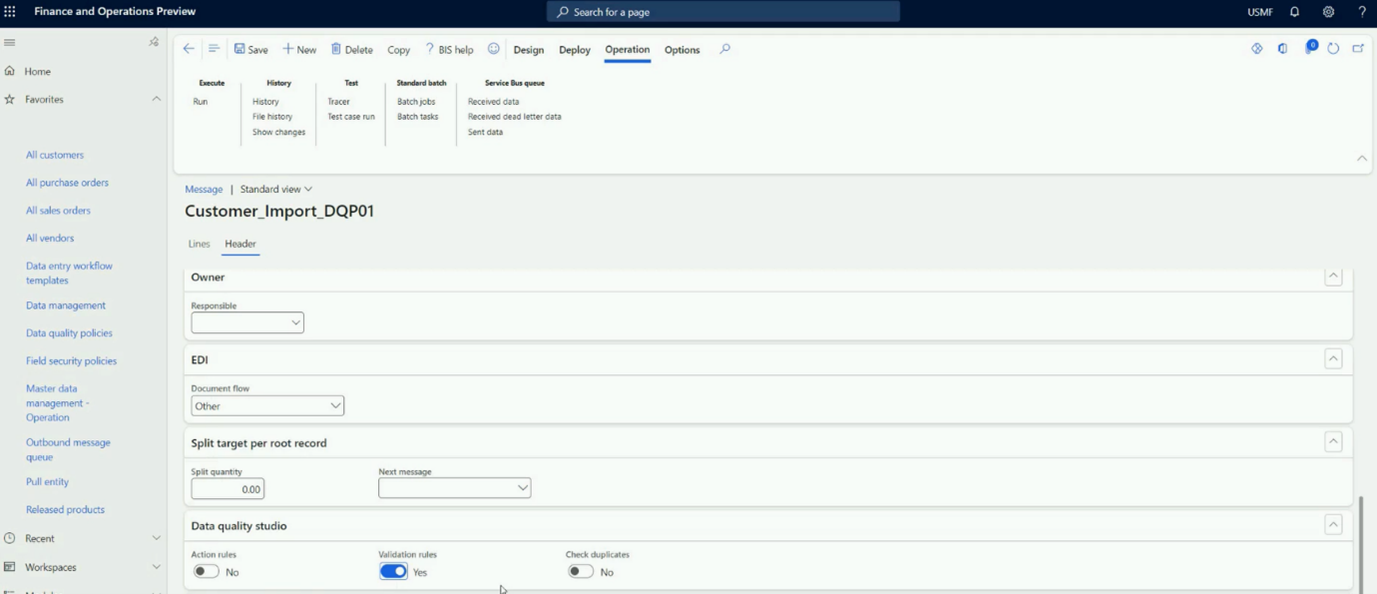Image resolution: width=1377 pixels, height=594 pixels.
Task: Collapse the Owner section
Action: 1333,276
